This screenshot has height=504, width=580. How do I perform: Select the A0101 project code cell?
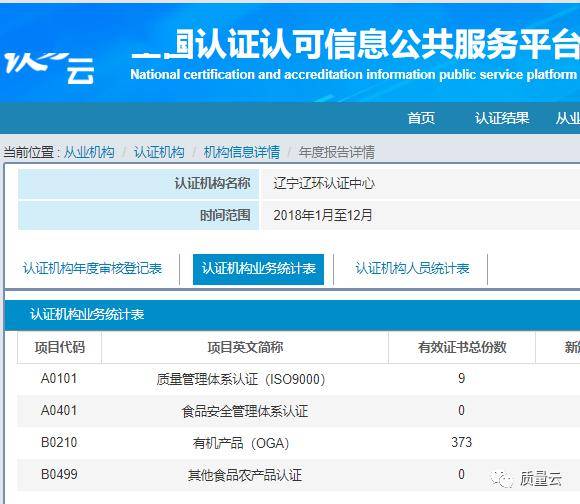click(x=59, y=379)
